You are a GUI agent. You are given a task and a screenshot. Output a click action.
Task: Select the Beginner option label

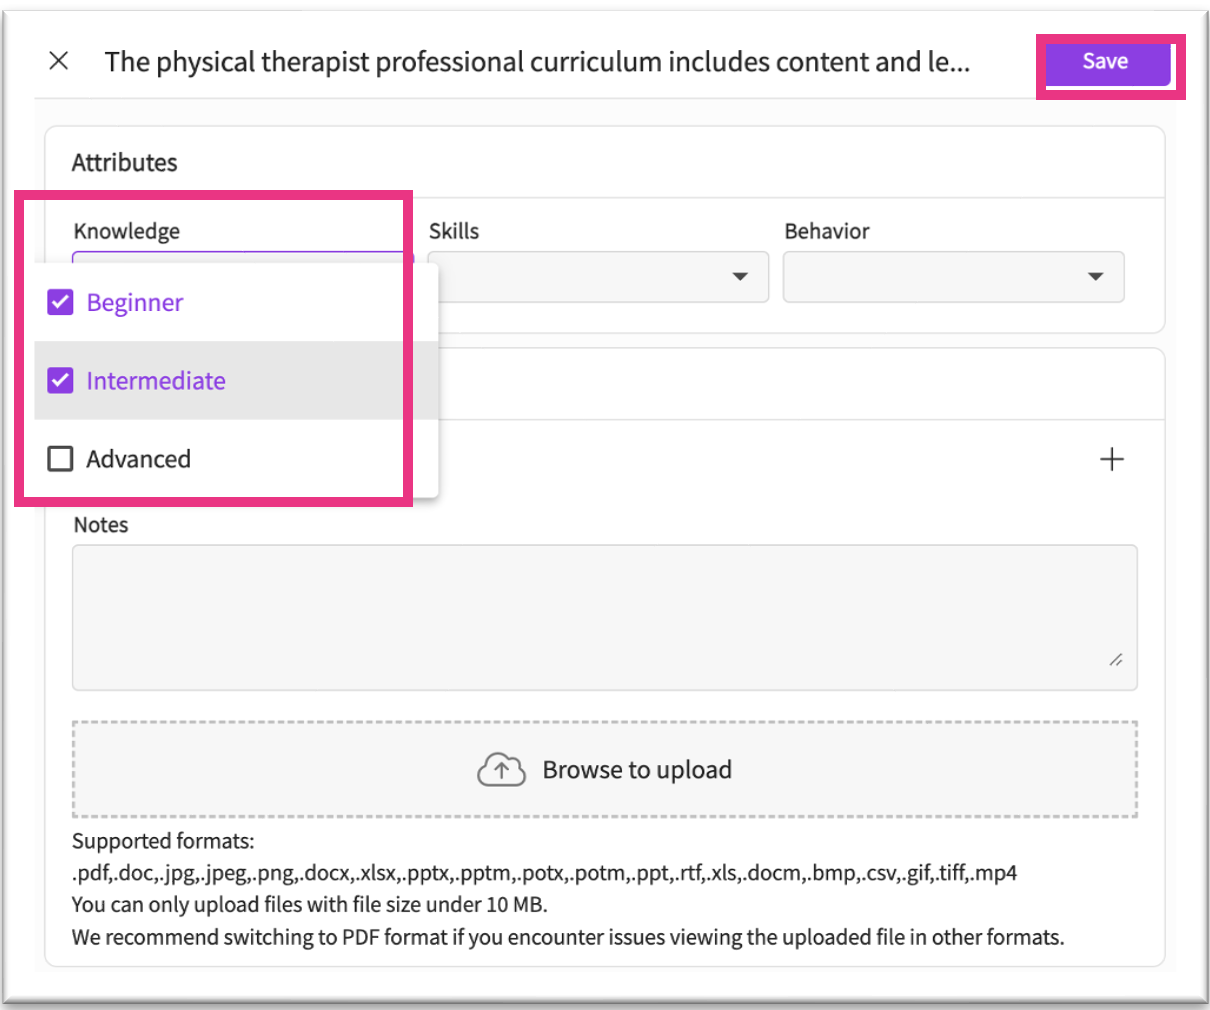point(135,302)
